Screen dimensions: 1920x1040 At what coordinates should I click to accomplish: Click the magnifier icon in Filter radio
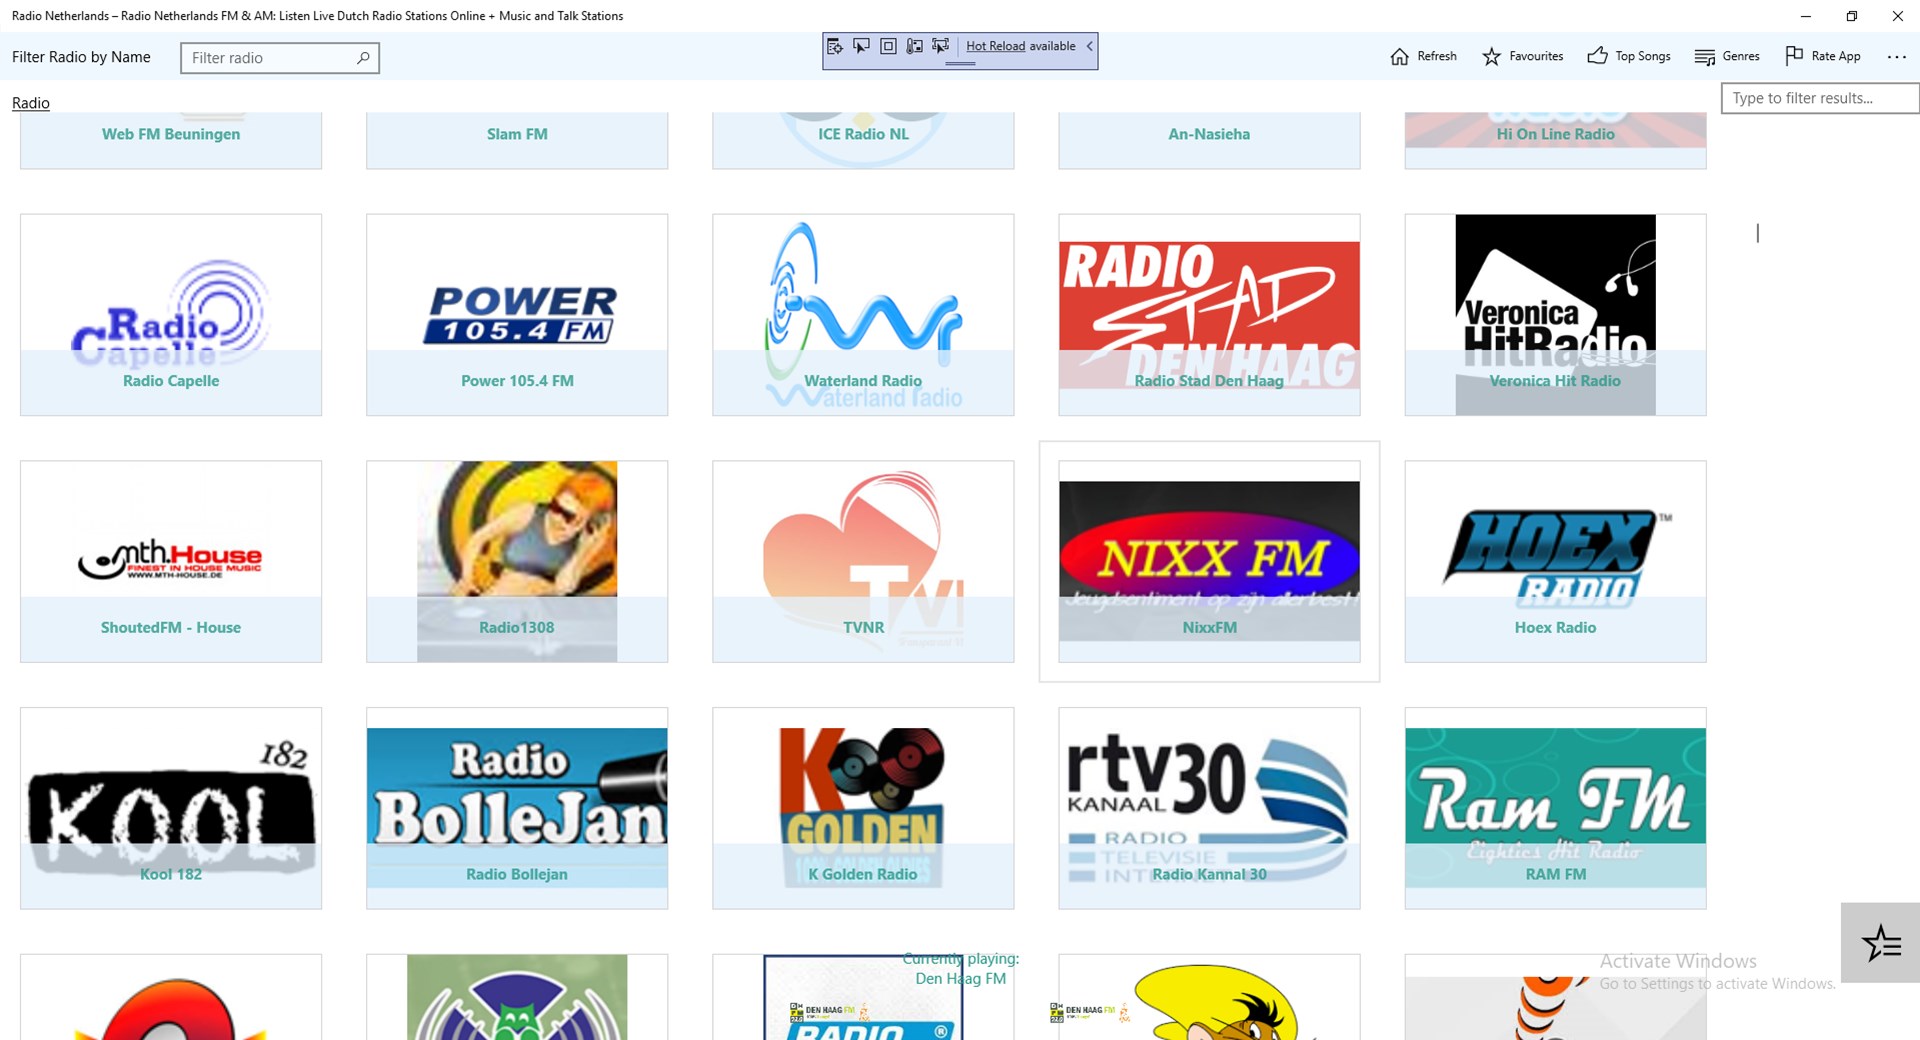click(363, 58)
